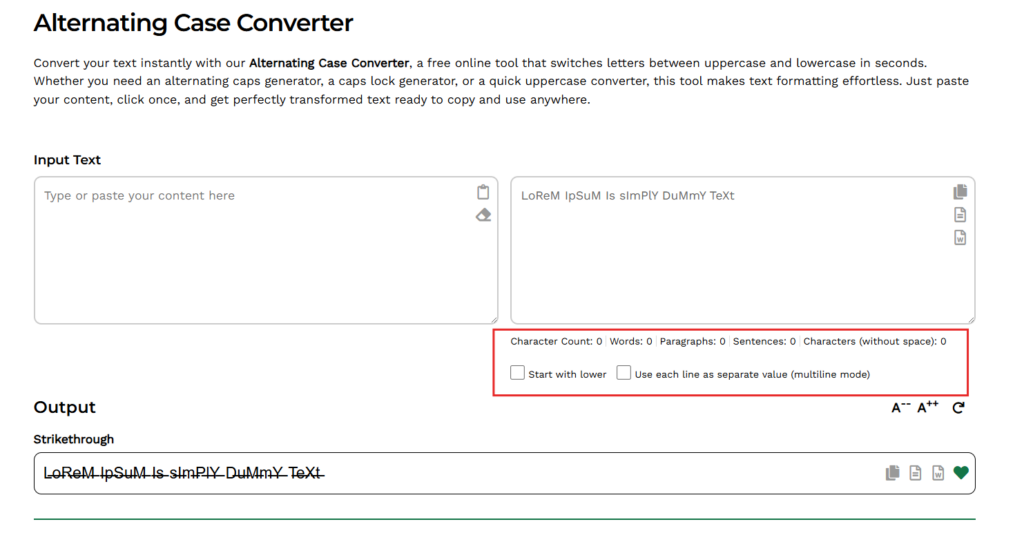Click the Paragraphs: 0 stat
The width and height of the screenshot is (1024, 542).
pos(692,342)
